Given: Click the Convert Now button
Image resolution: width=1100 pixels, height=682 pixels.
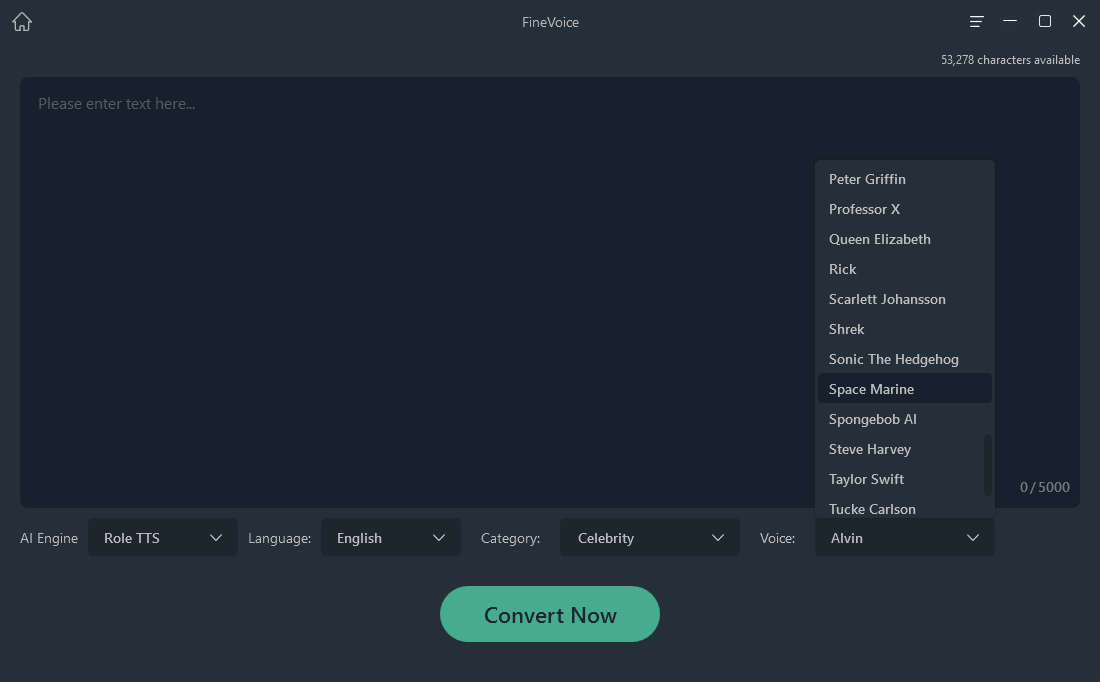Looking at the screenshot, I should click(x=550, y=614).
